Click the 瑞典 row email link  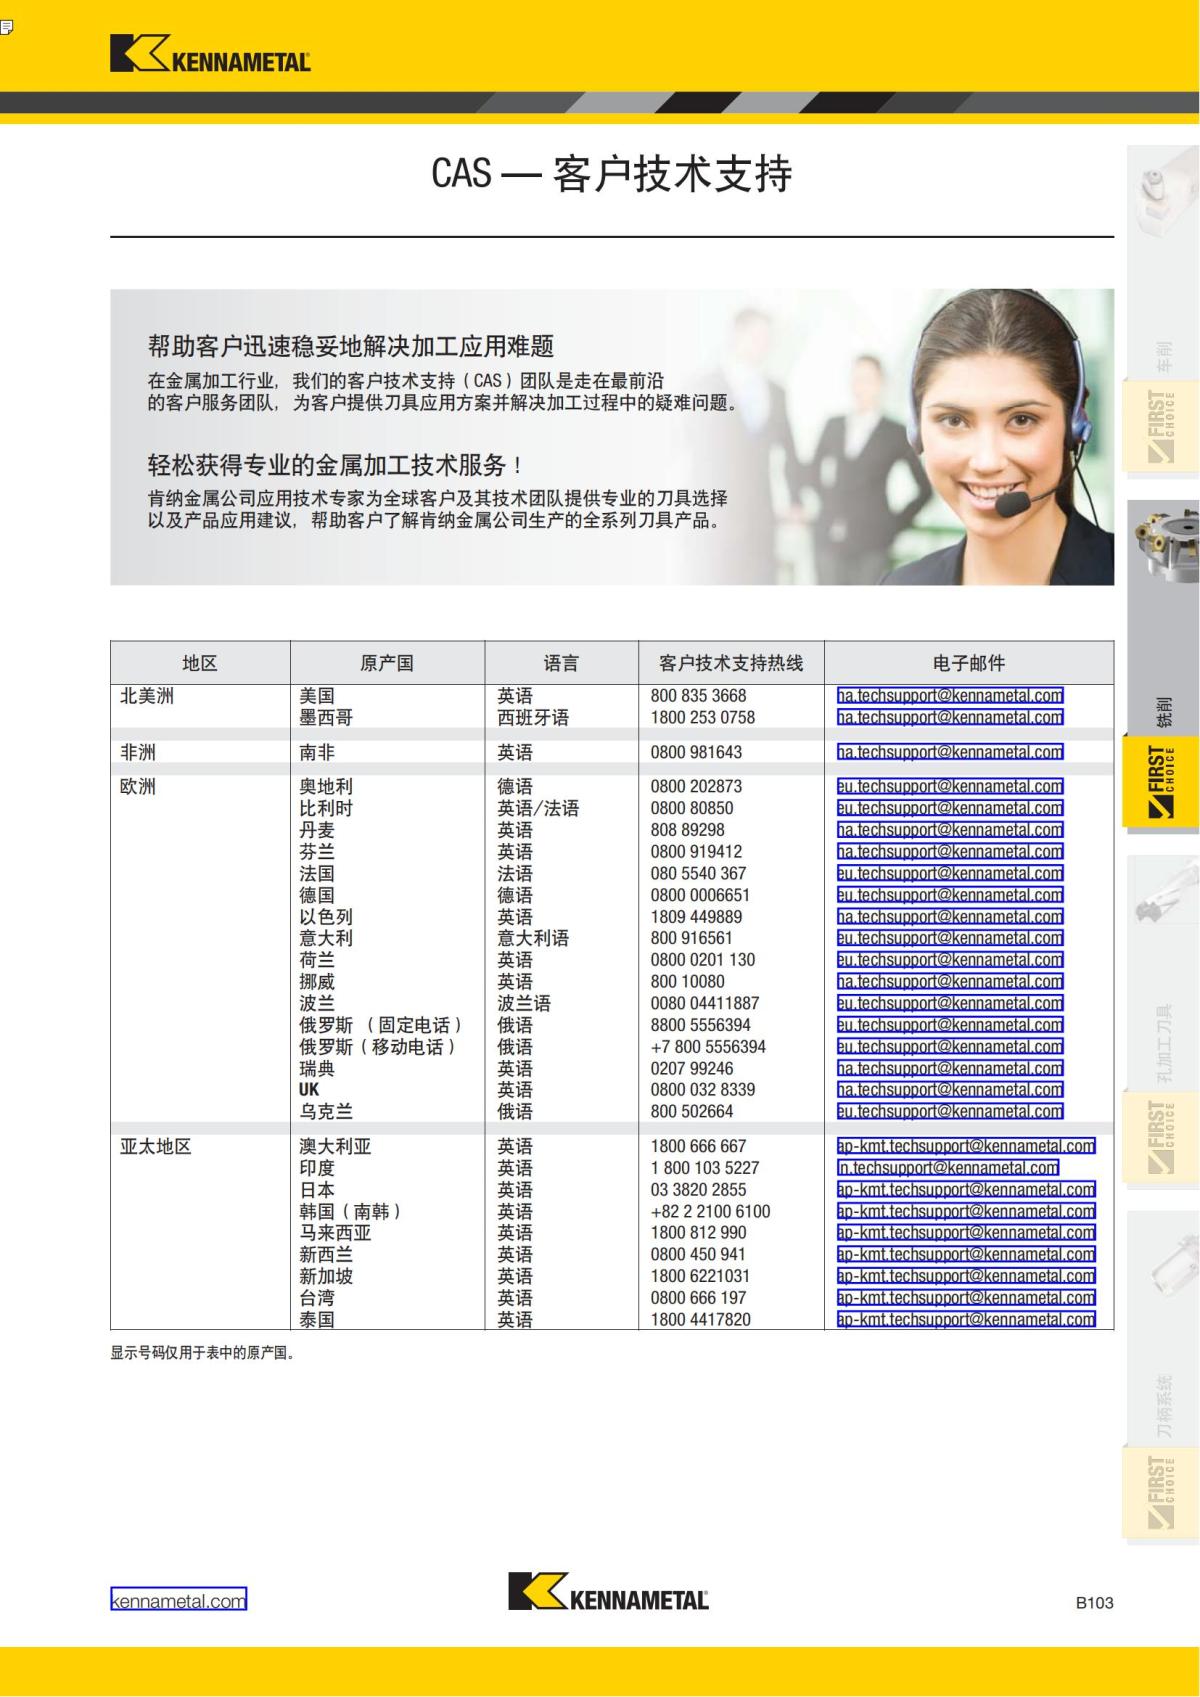tap(950, 1068)
